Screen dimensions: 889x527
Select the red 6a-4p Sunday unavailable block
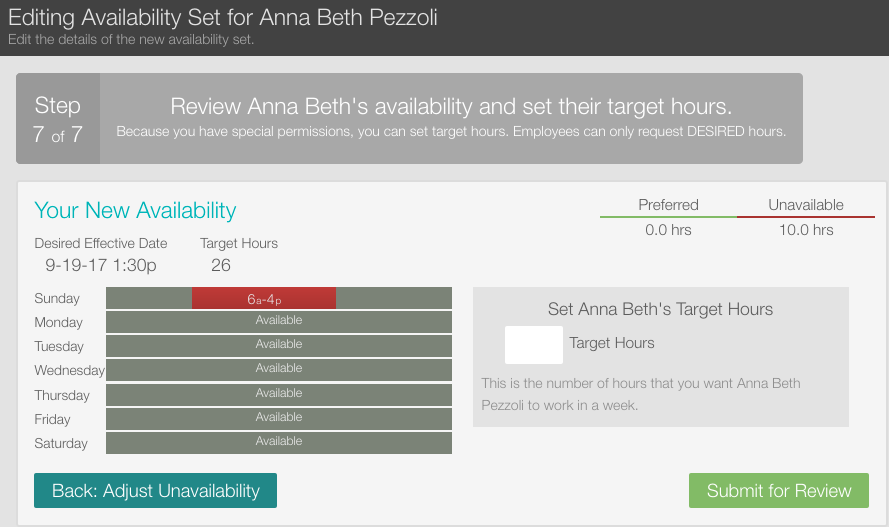pos(264,298)
